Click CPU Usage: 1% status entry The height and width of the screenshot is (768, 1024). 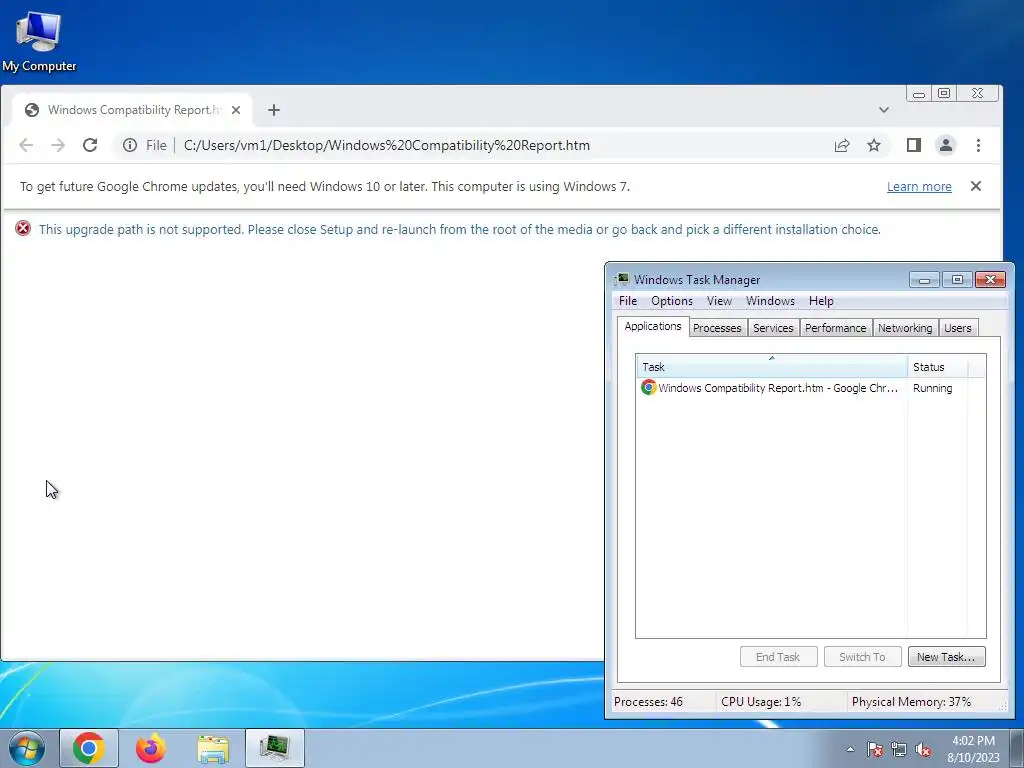tap(761, 702)
